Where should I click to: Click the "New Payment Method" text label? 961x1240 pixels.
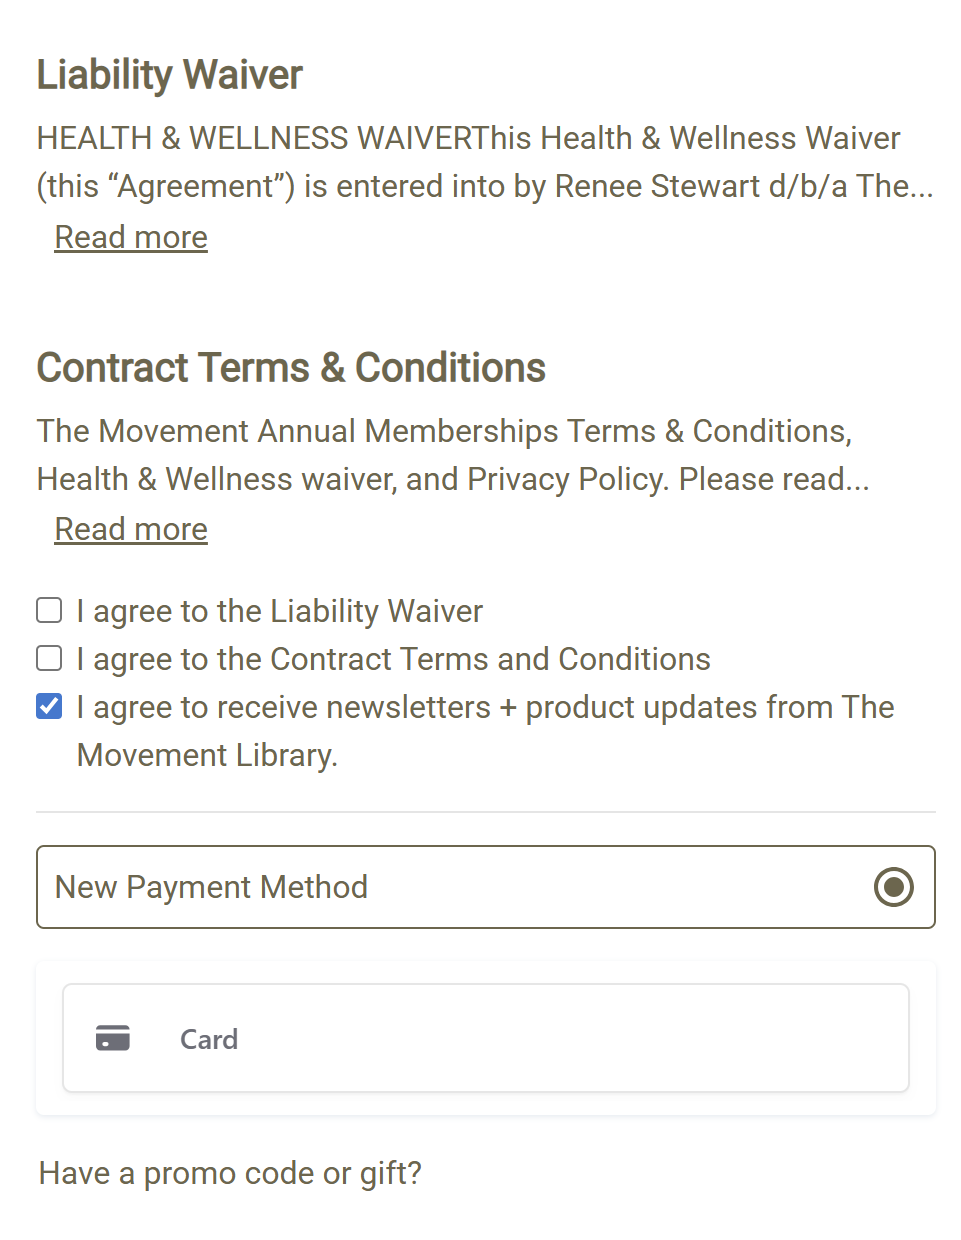(x=211, y=887)
